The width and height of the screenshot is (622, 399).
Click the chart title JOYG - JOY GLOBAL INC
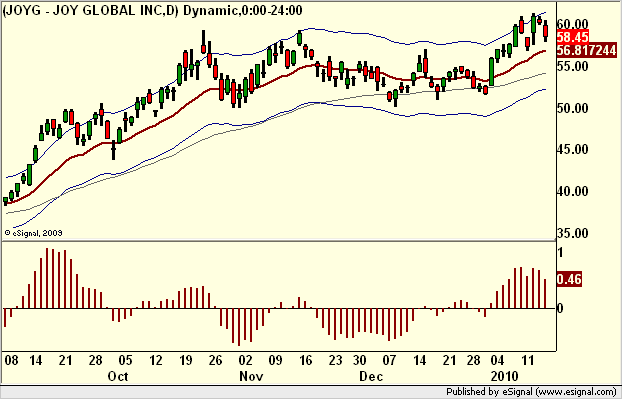coord(83,11)
